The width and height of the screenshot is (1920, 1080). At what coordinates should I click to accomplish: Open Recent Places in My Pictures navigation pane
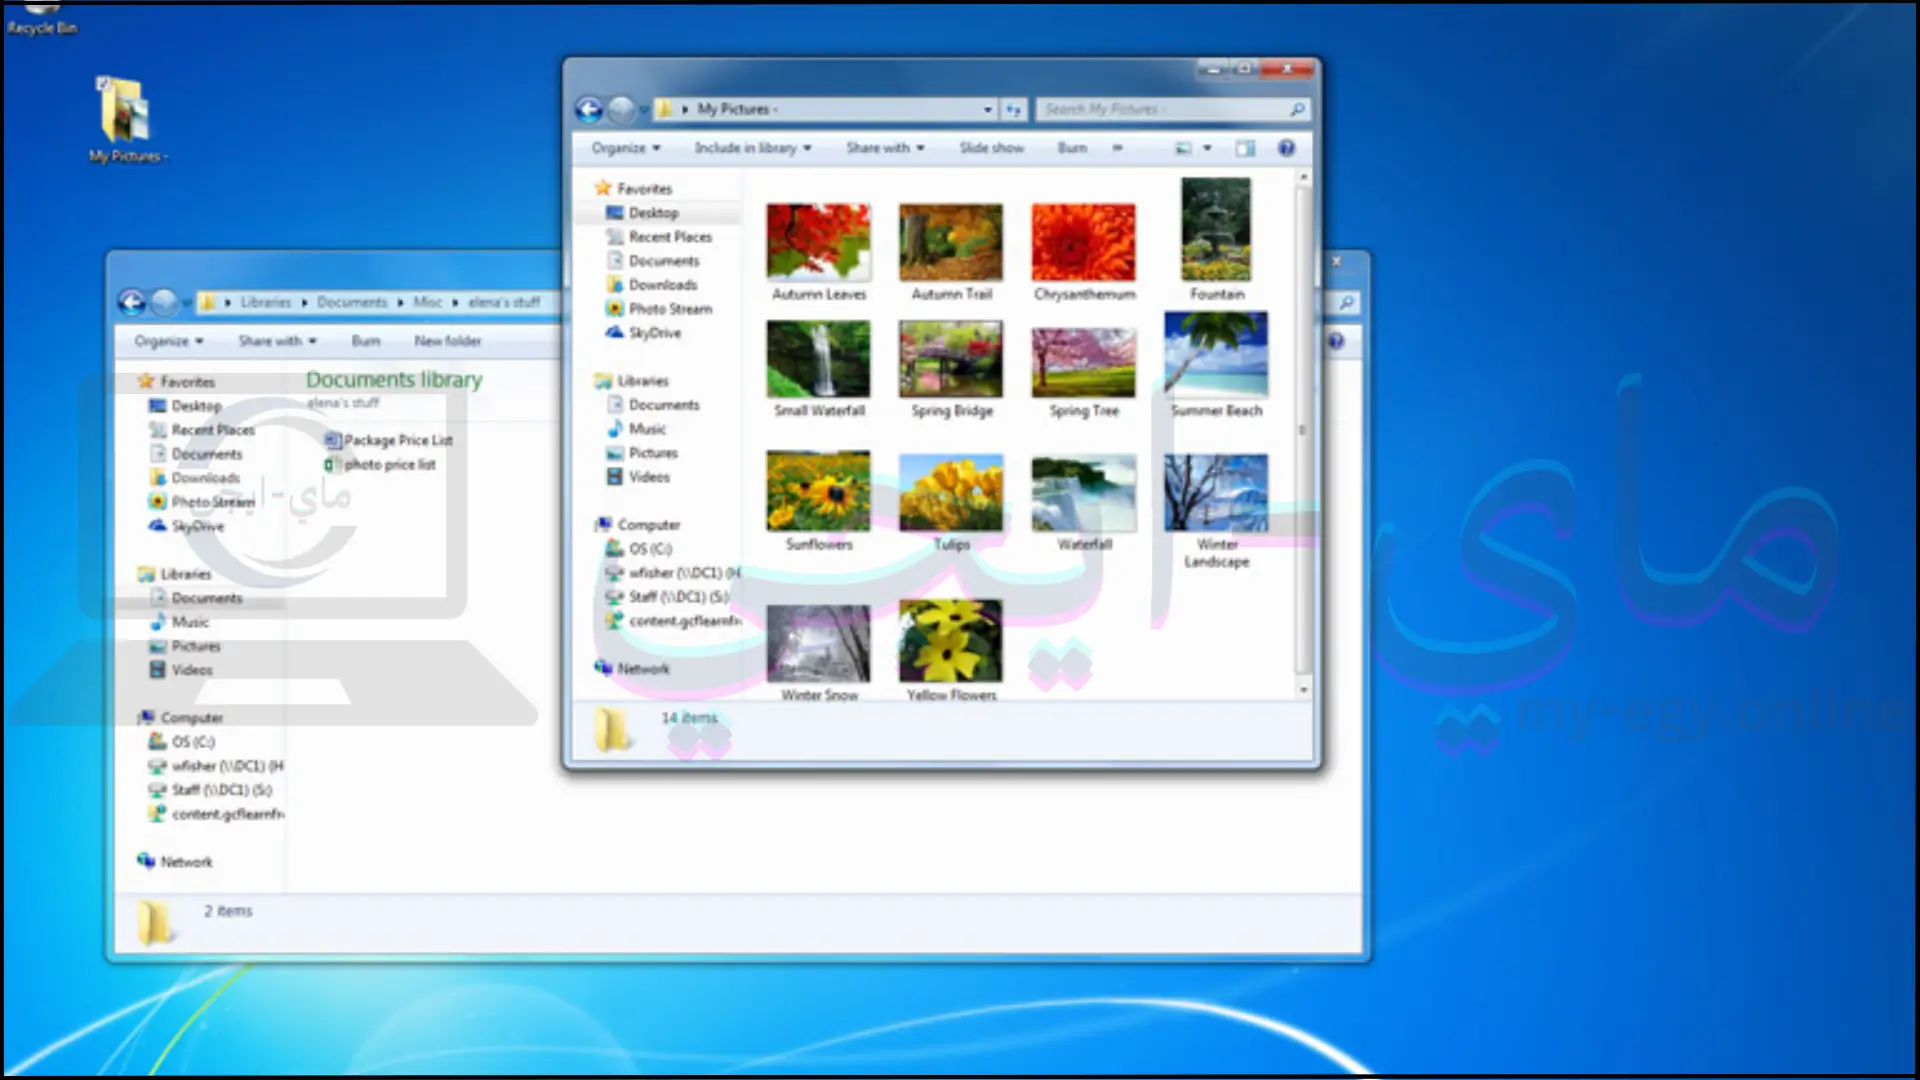659,237
